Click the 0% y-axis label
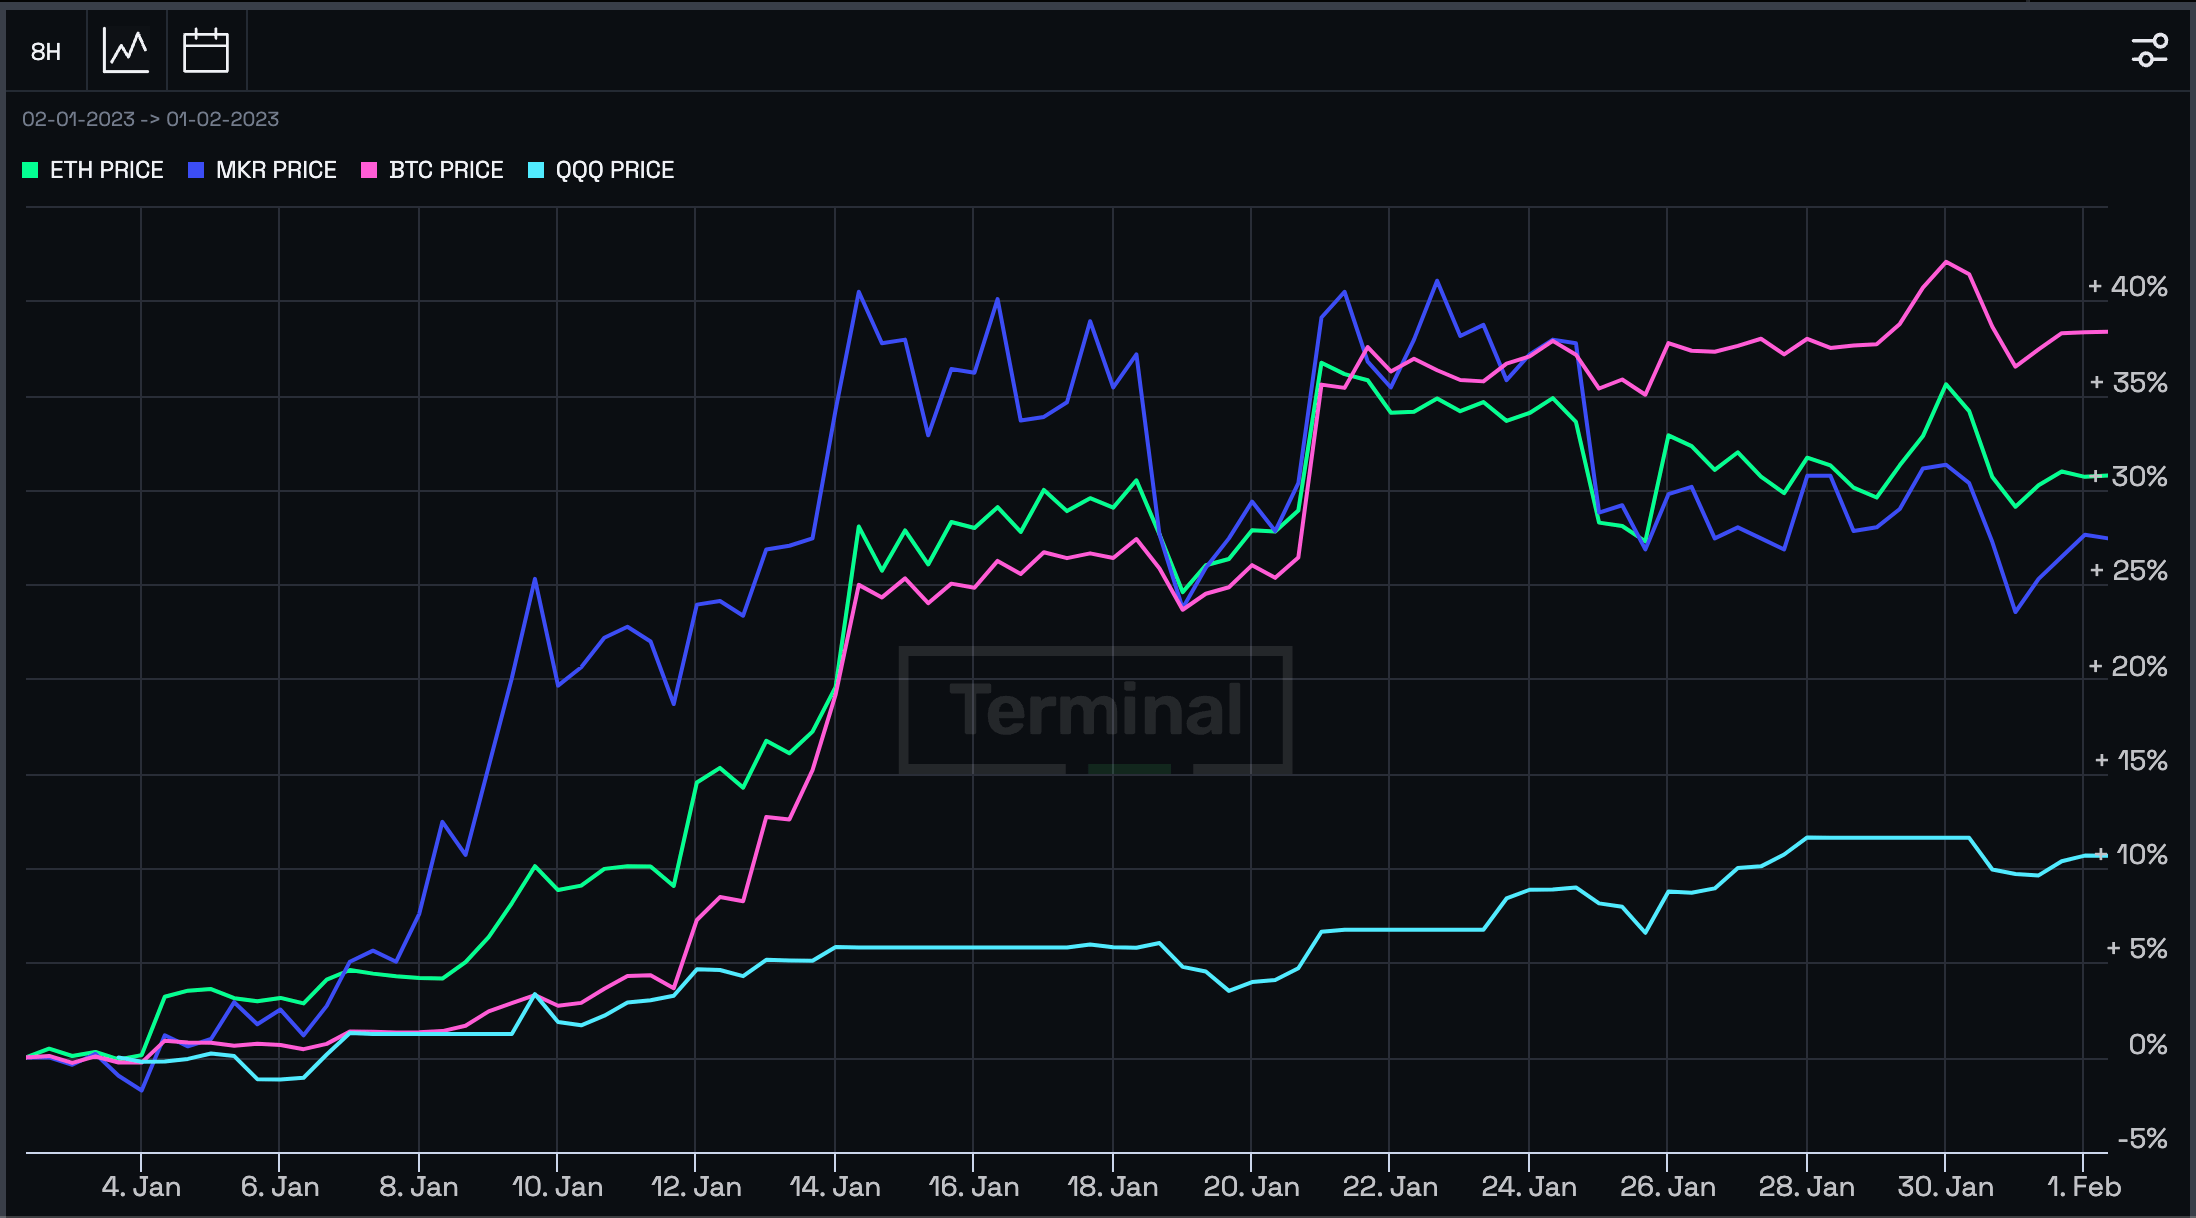The width and height of the screenshot is (2196, 1218). [x=2148, y=1045]
